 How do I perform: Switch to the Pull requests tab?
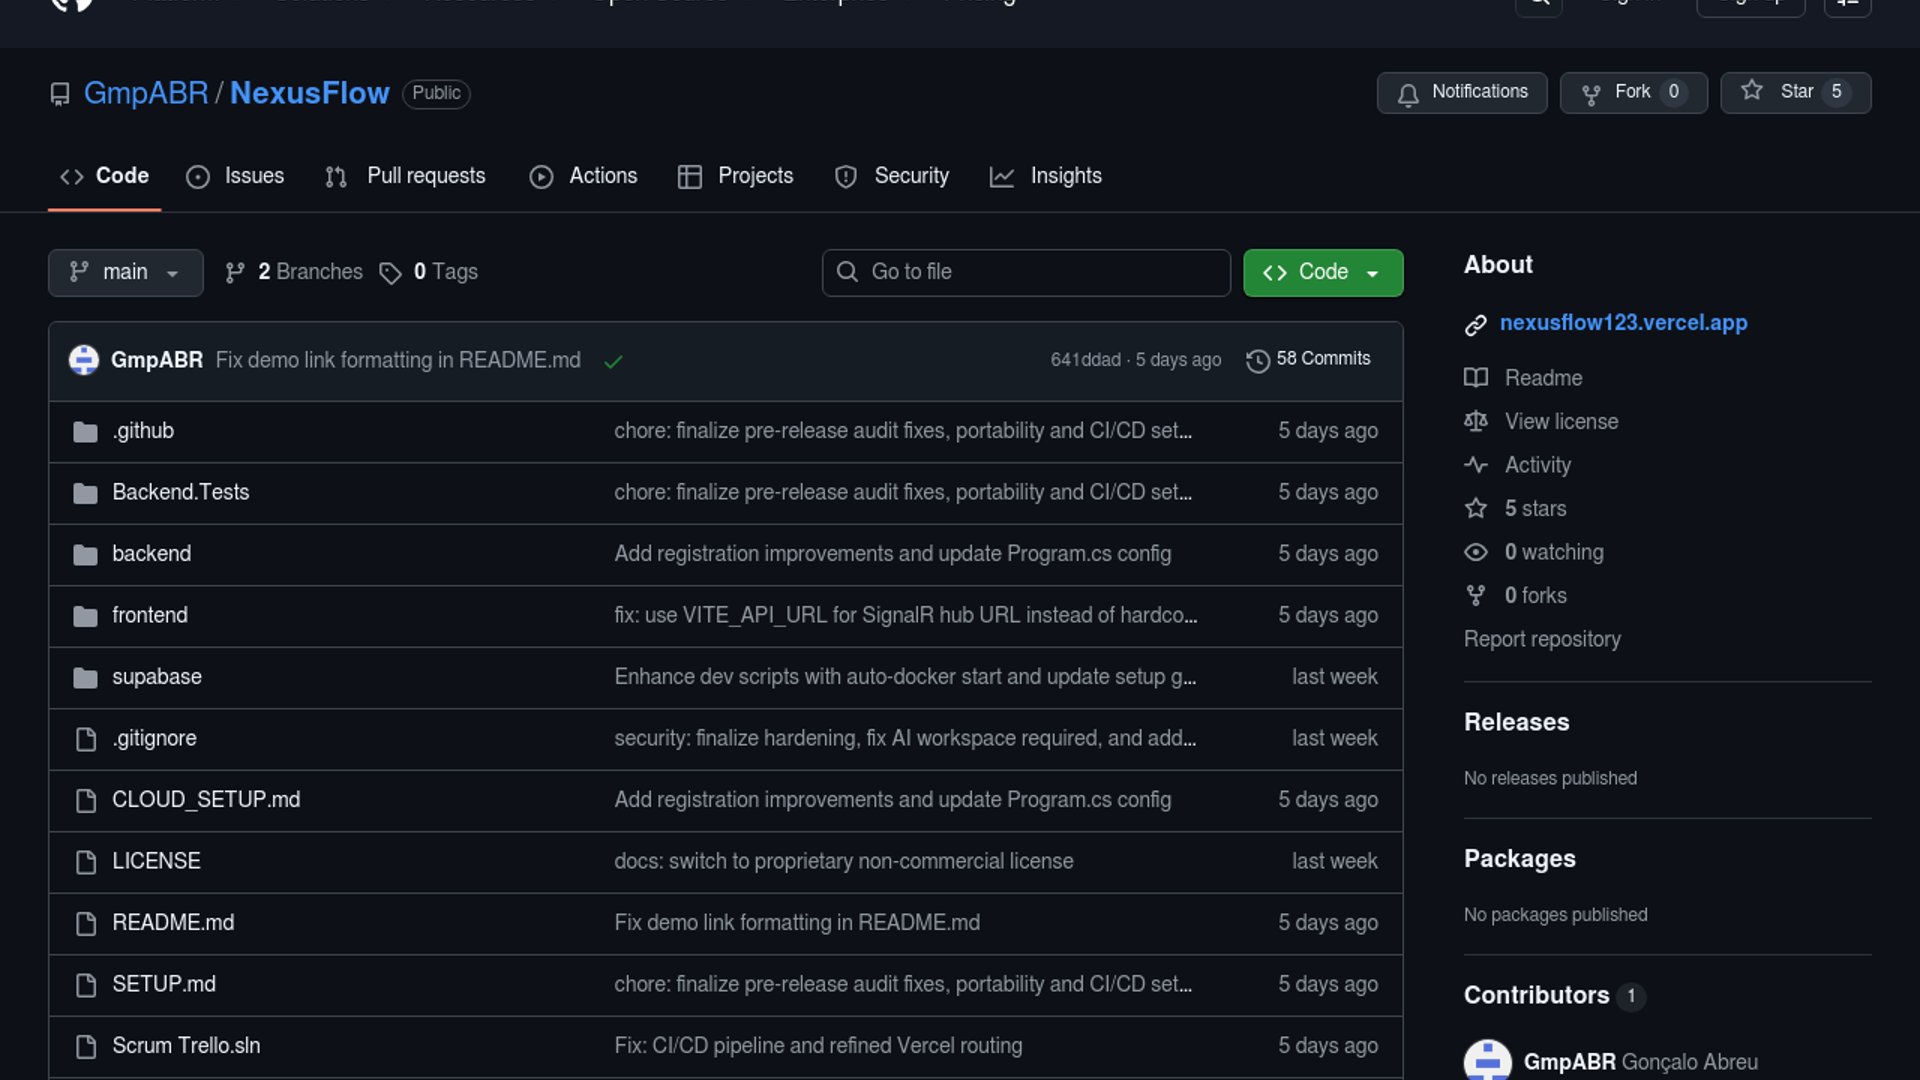406,176
